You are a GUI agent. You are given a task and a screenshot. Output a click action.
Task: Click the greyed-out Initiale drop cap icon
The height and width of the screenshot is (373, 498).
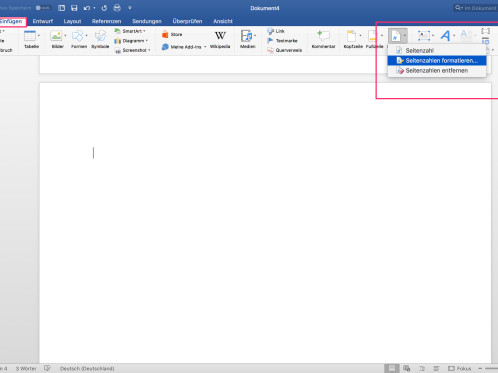click(466, 35)
